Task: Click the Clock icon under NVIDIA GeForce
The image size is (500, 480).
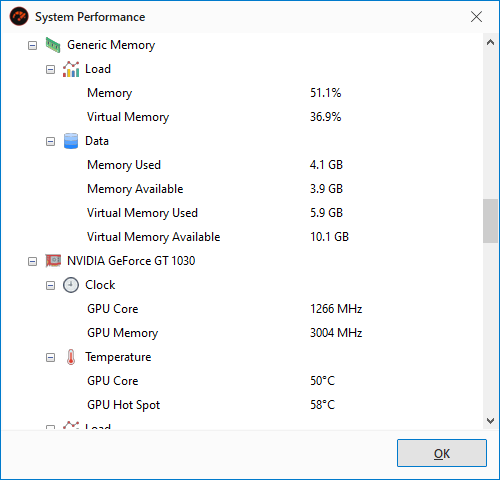Action: [x=71, y=285]
